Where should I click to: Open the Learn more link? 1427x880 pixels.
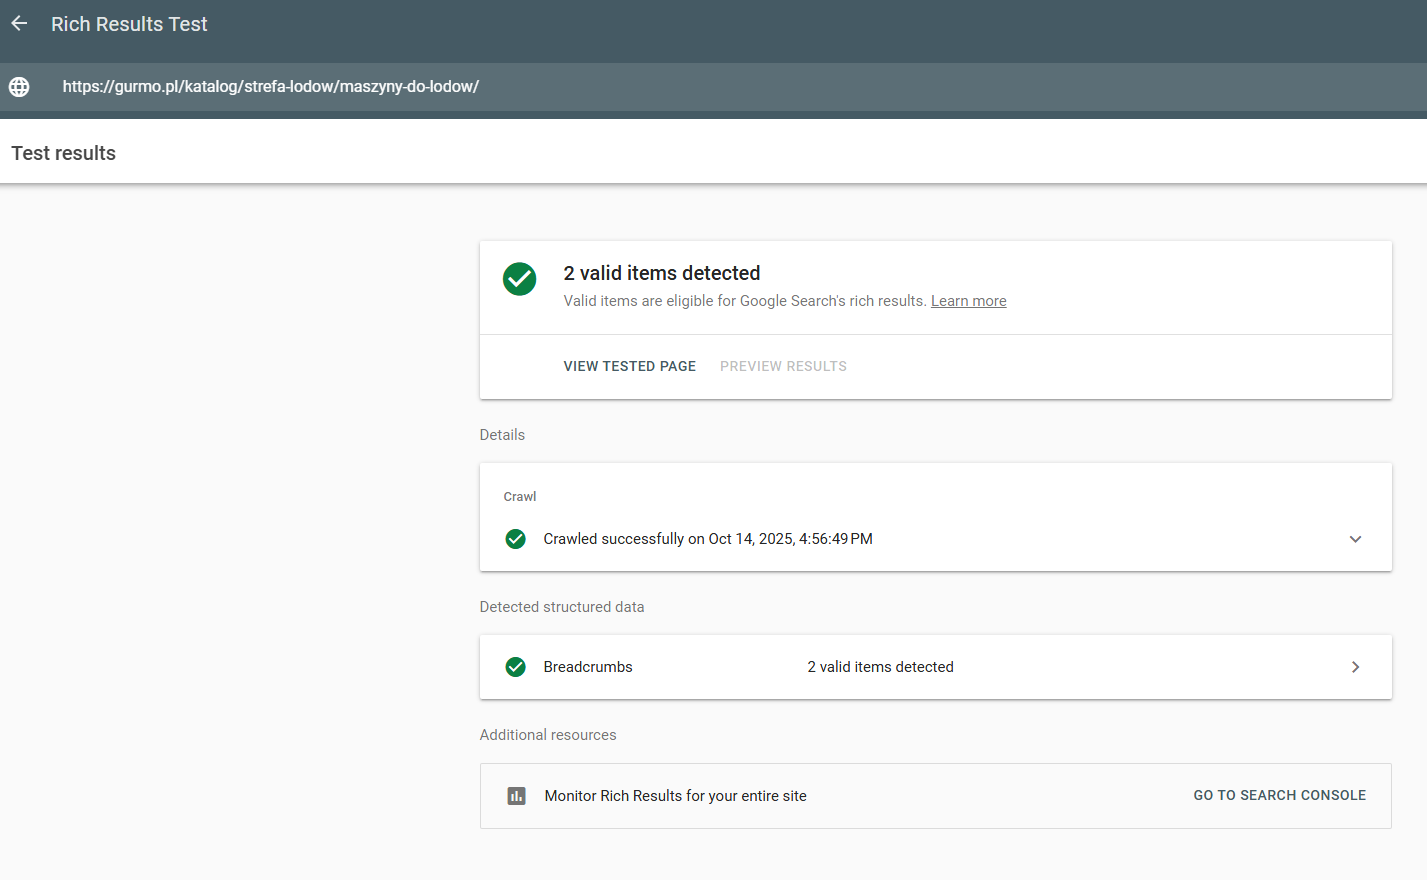[x=968, y=301]
